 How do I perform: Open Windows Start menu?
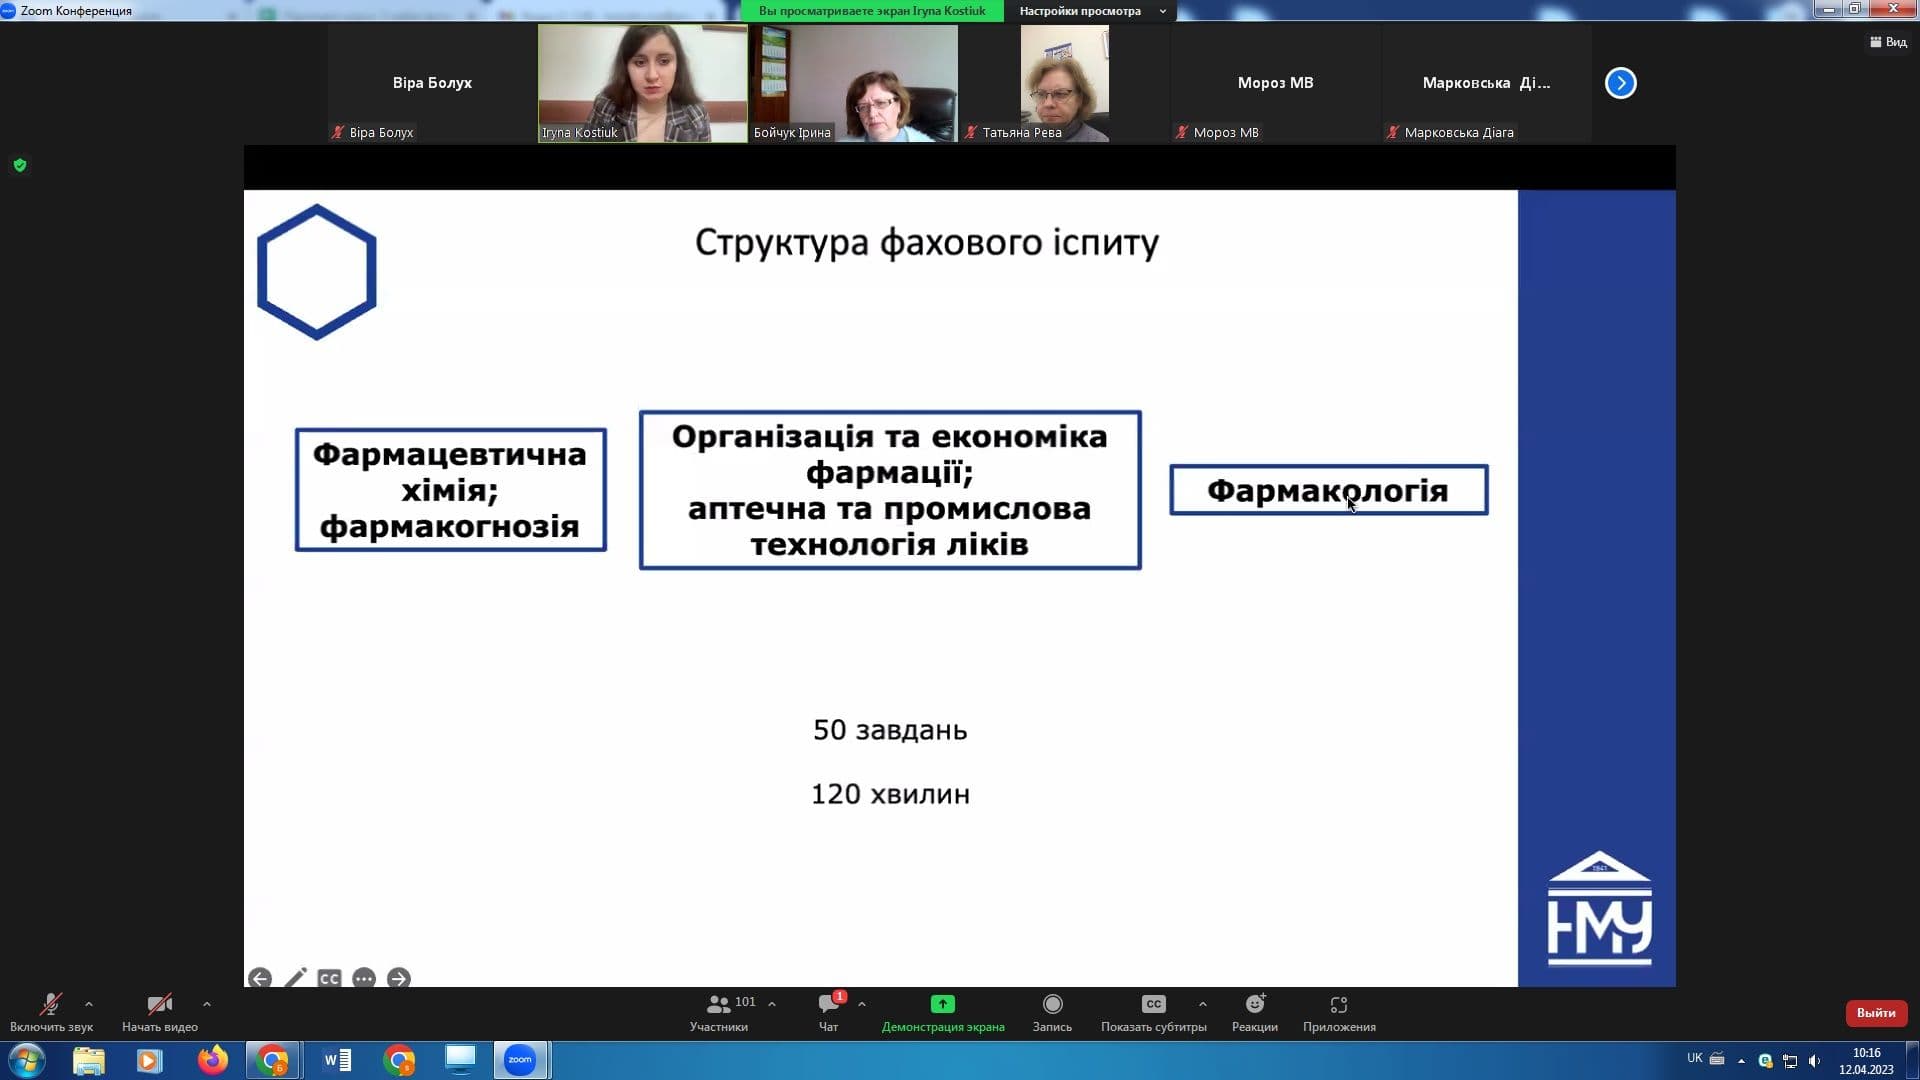27,1060
